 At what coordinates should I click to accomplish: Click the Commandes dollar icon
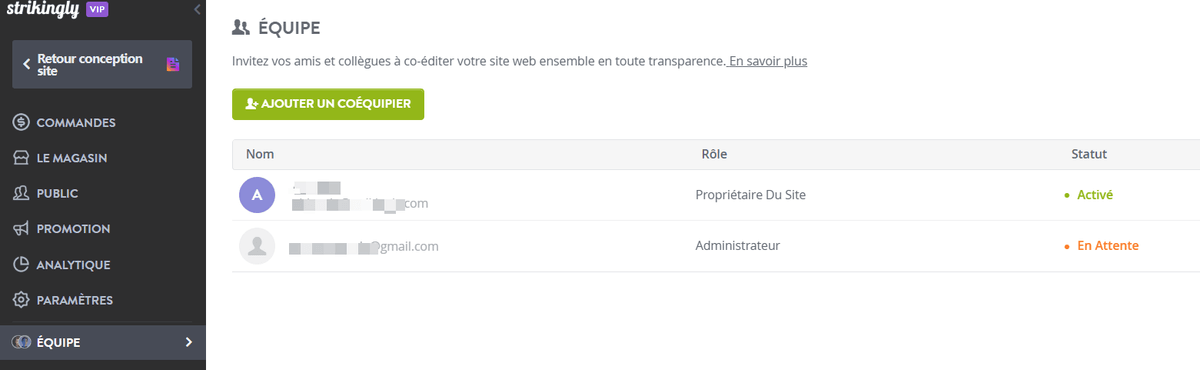[x=20, y=123]
